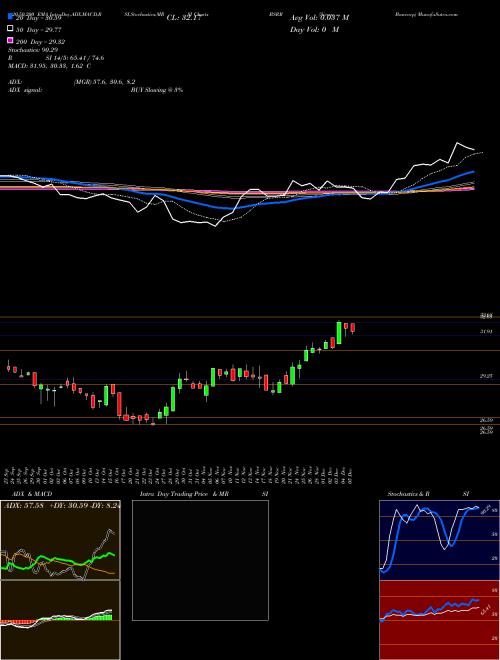Click the '(MGR) 57.6, 30.6, 8.2' ADX values
This screenshot has height=660, width=500.
[x=104, y=82]
